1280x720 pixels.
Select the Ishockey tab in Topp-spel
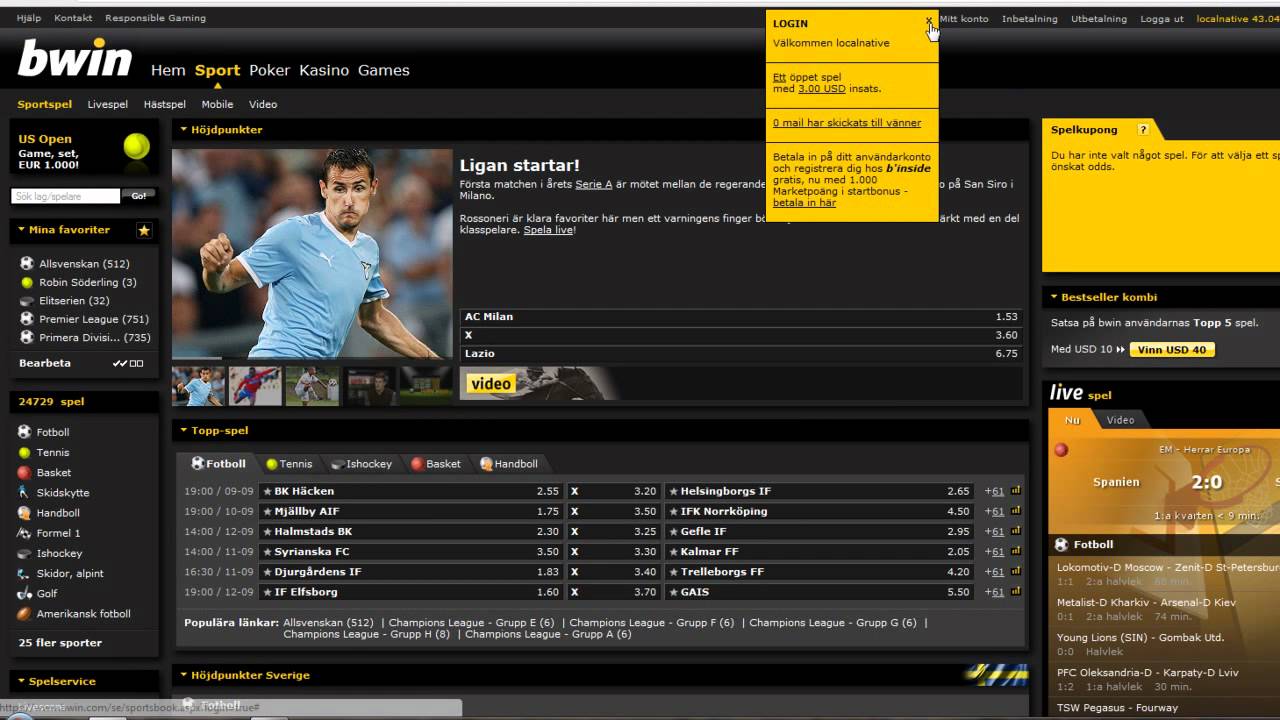(361, 464)
